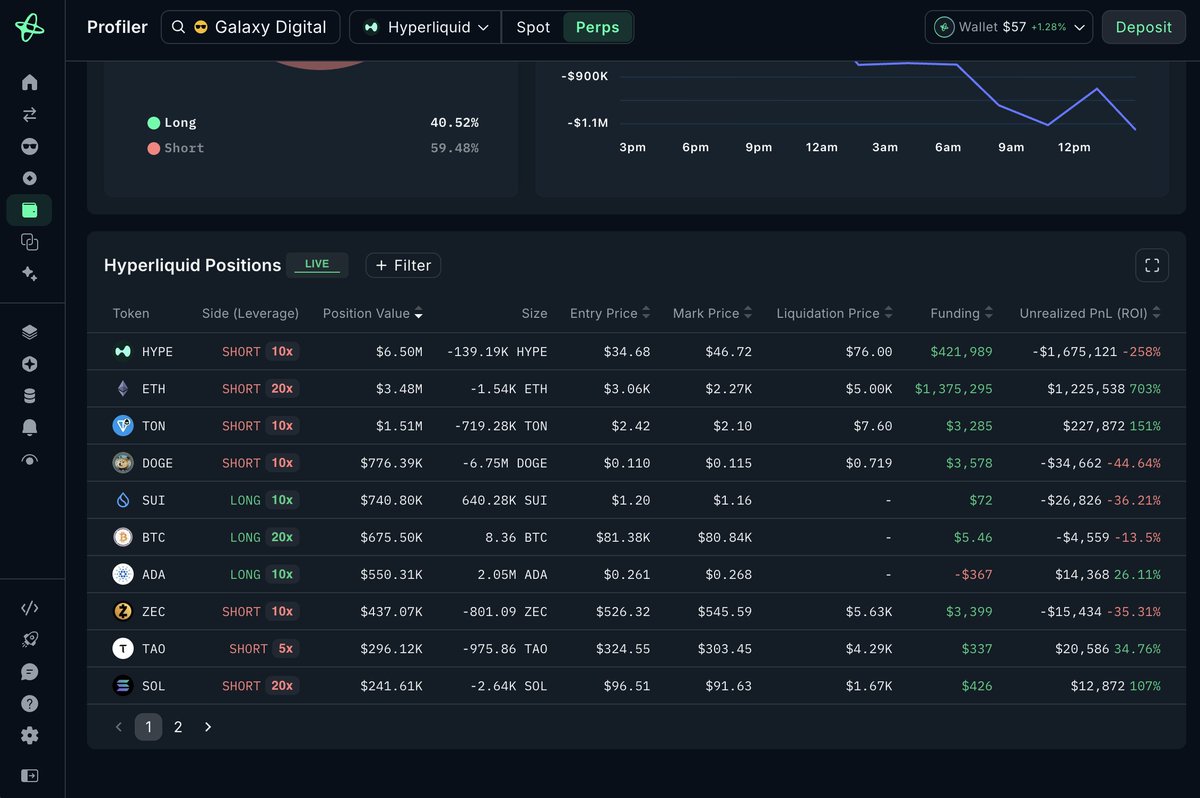Screen dimensions: 1200x798
Task: Sort by Unrealized PnL (ROI) column
Action: click(x=1090, y=313)
